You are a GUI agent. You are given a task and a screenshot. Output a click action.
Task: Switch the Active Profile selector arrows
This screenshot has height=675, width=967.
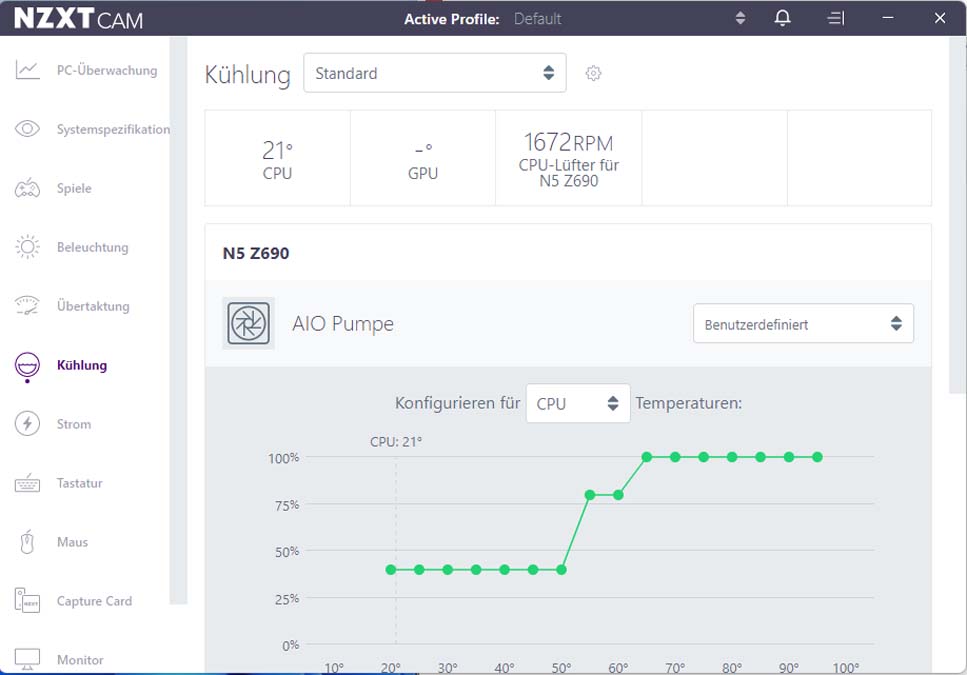pyautogui.click(x=741, y=18)
